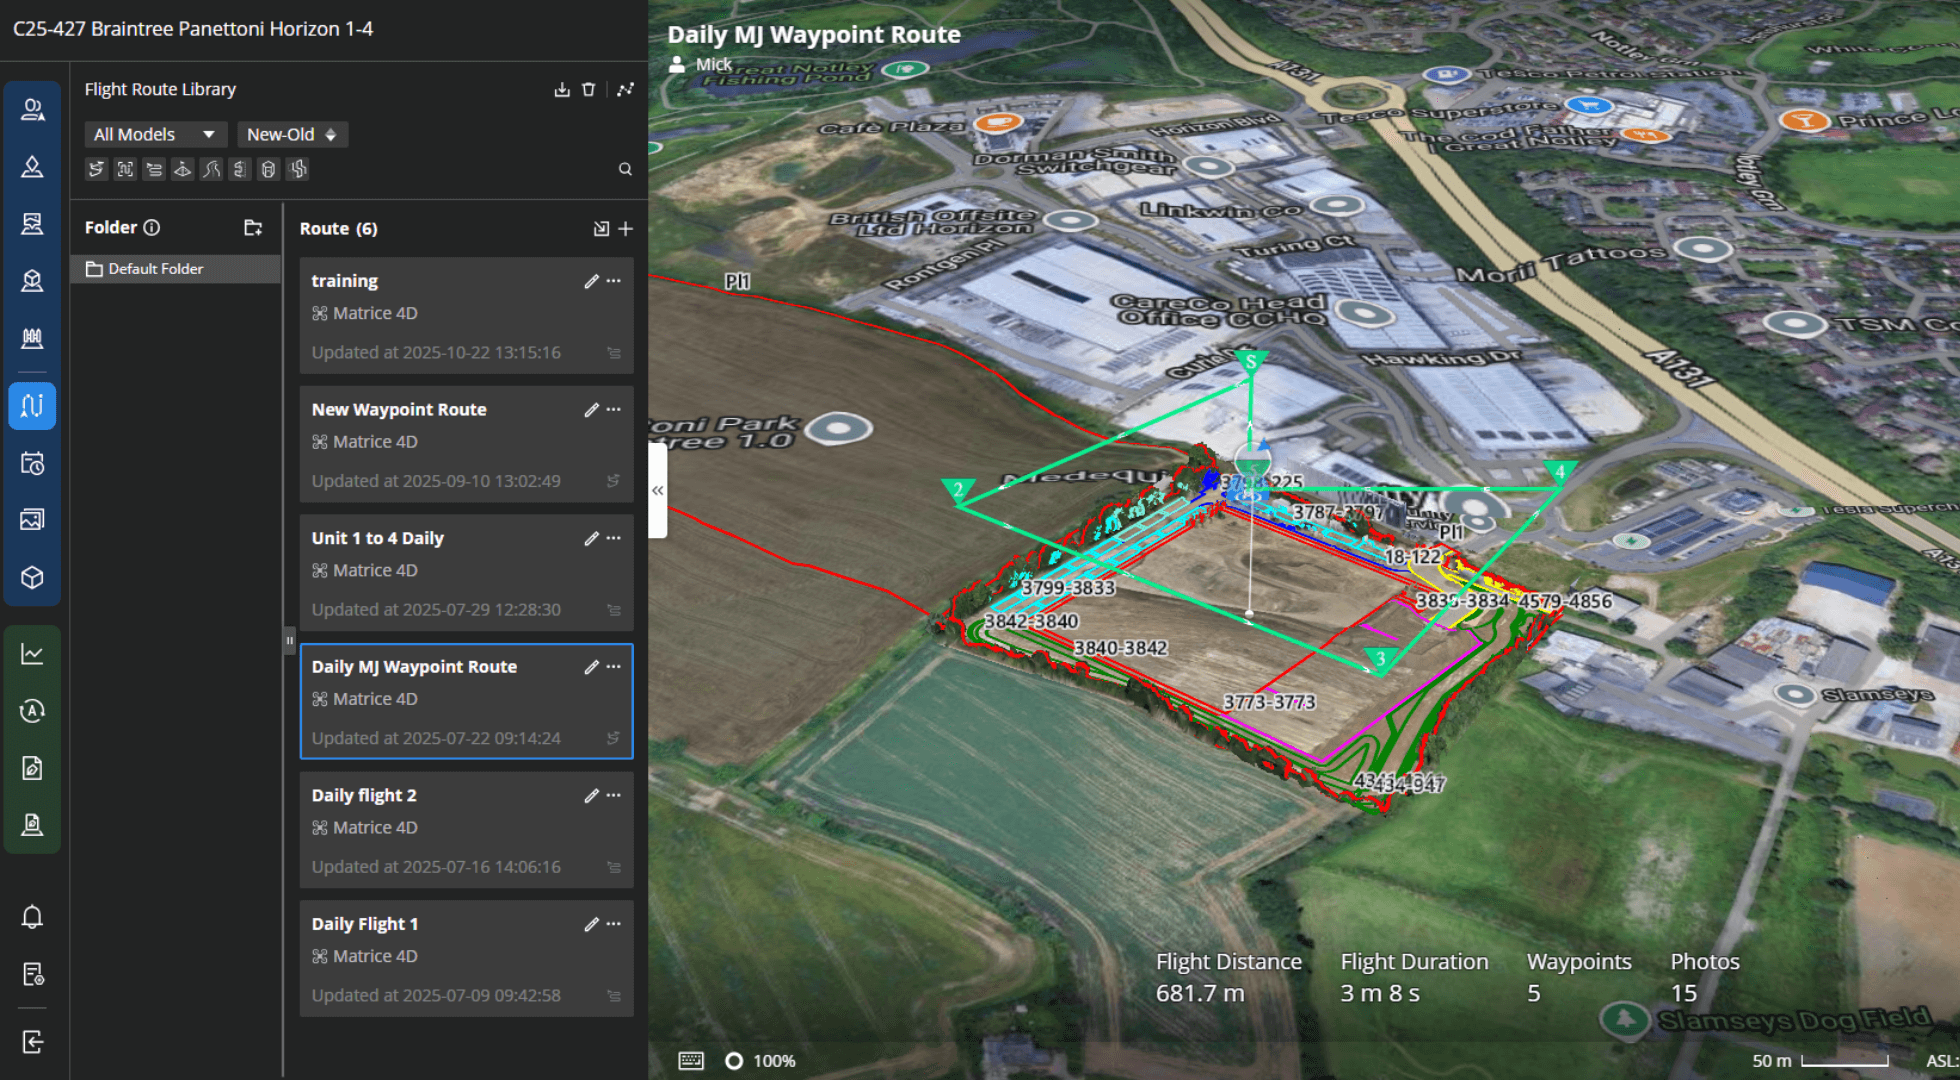Open more options for Daily flight 2
The image size is (1960, 1080).
(x=614, y=795)
